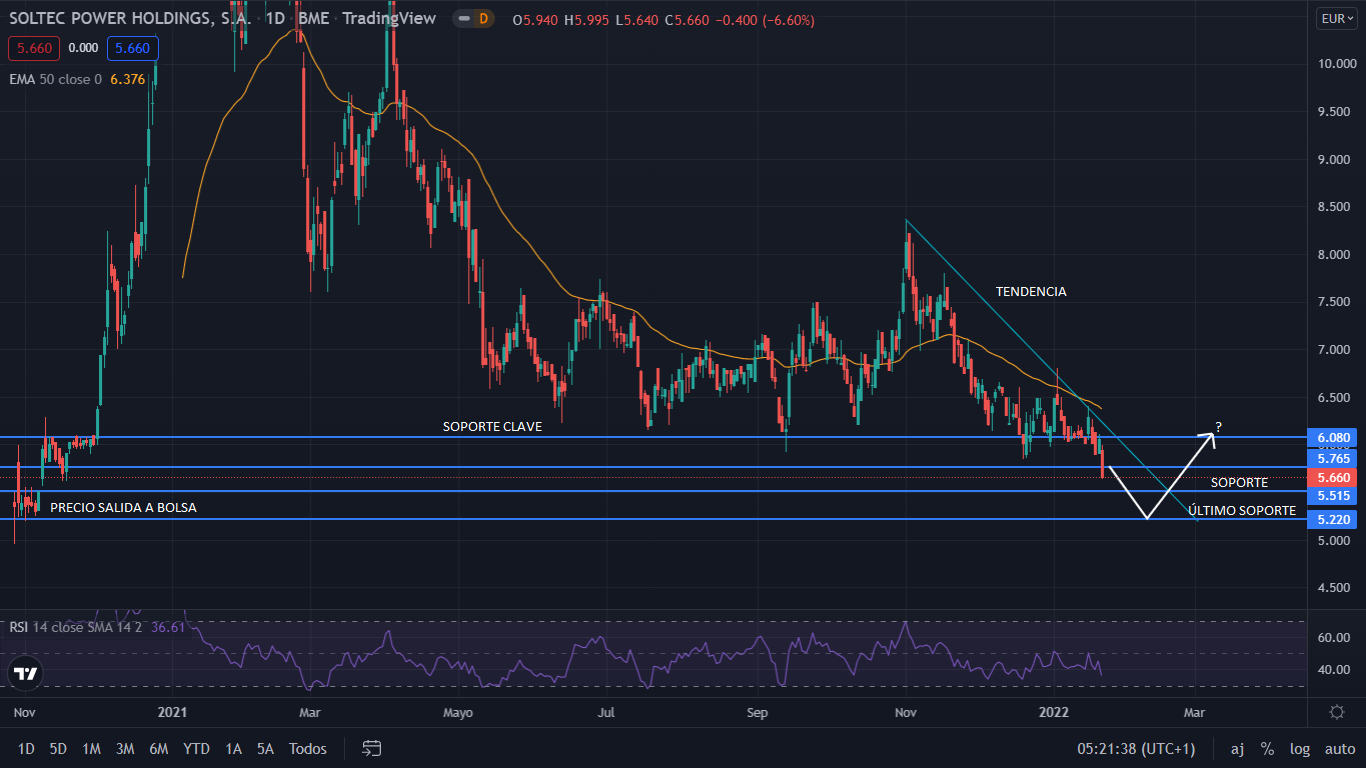Click the blue 5.660 buy price box
Image resolution: width=1366 pixels, height=768 pixels.
[x=132, y=48]
